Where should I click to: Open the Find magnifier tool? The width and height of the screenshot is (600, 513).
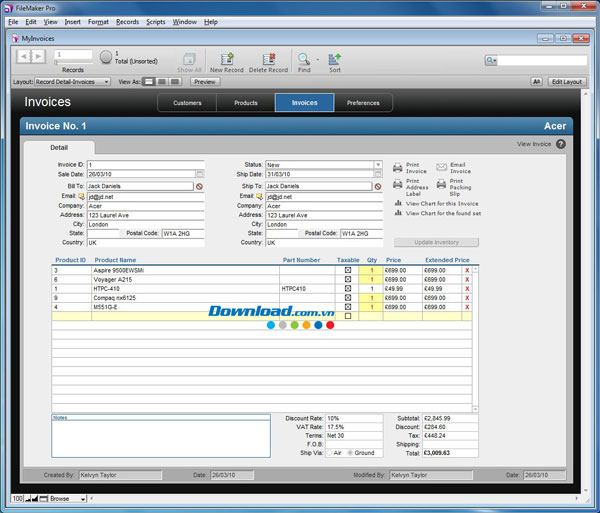pyautogui.click(x=303, y=58)
